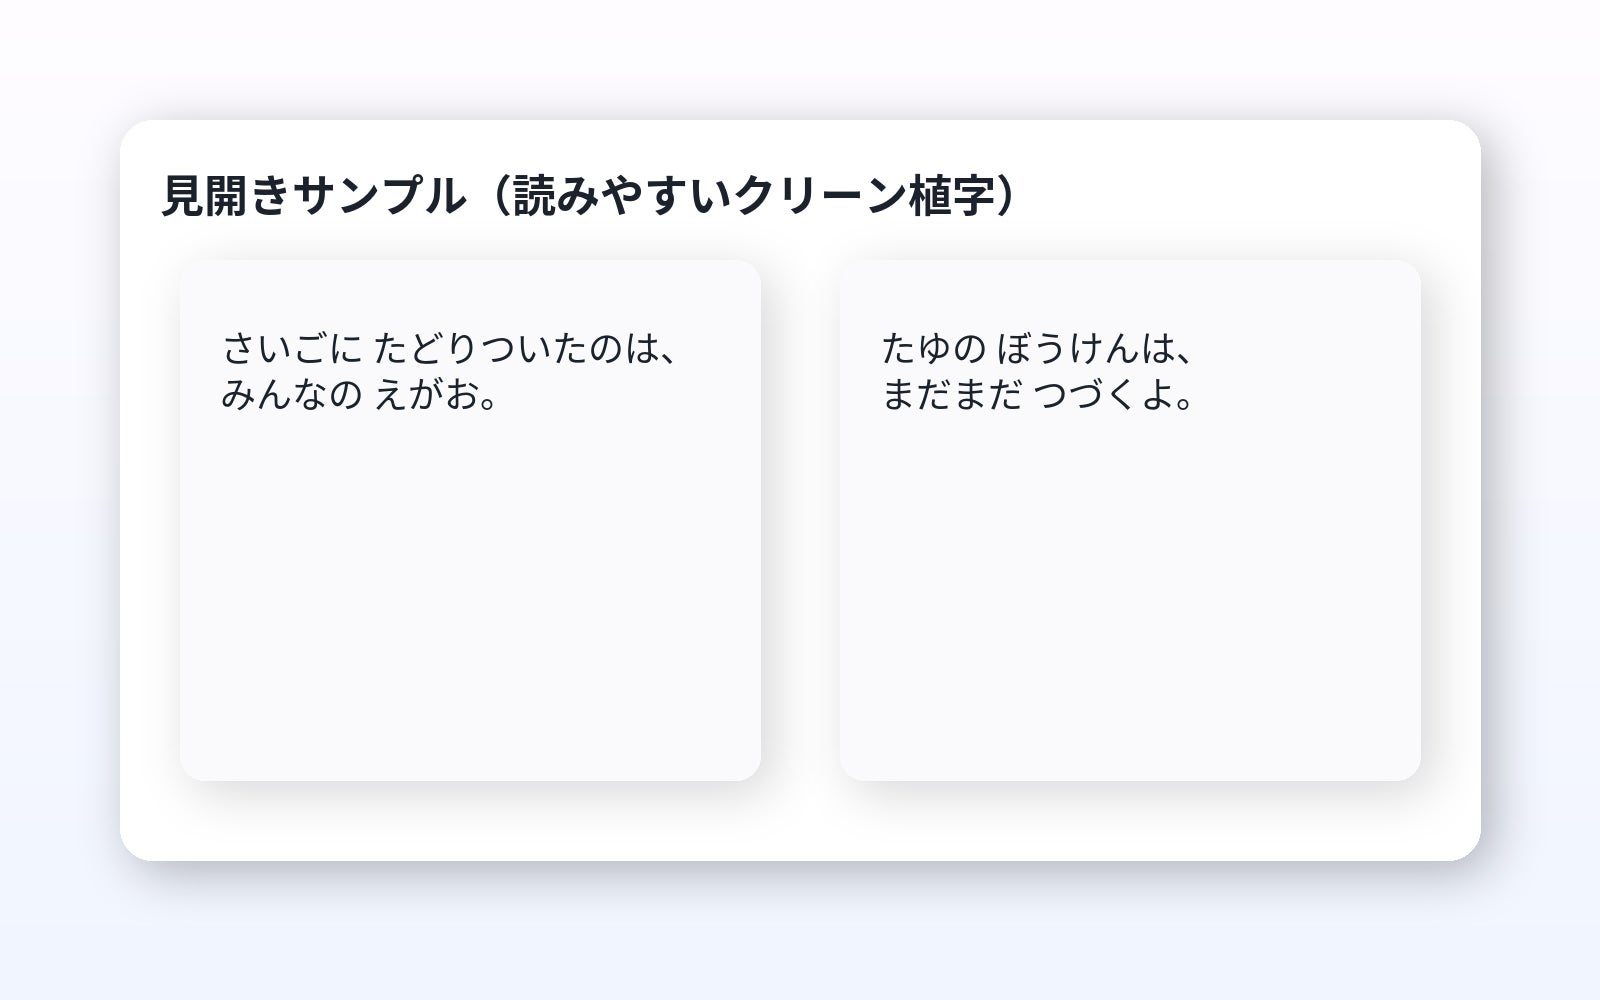Click the phrase ぼうけんは、 on the right page
Viewport: 1600px width, 1000px height.
pos(1096,349)
